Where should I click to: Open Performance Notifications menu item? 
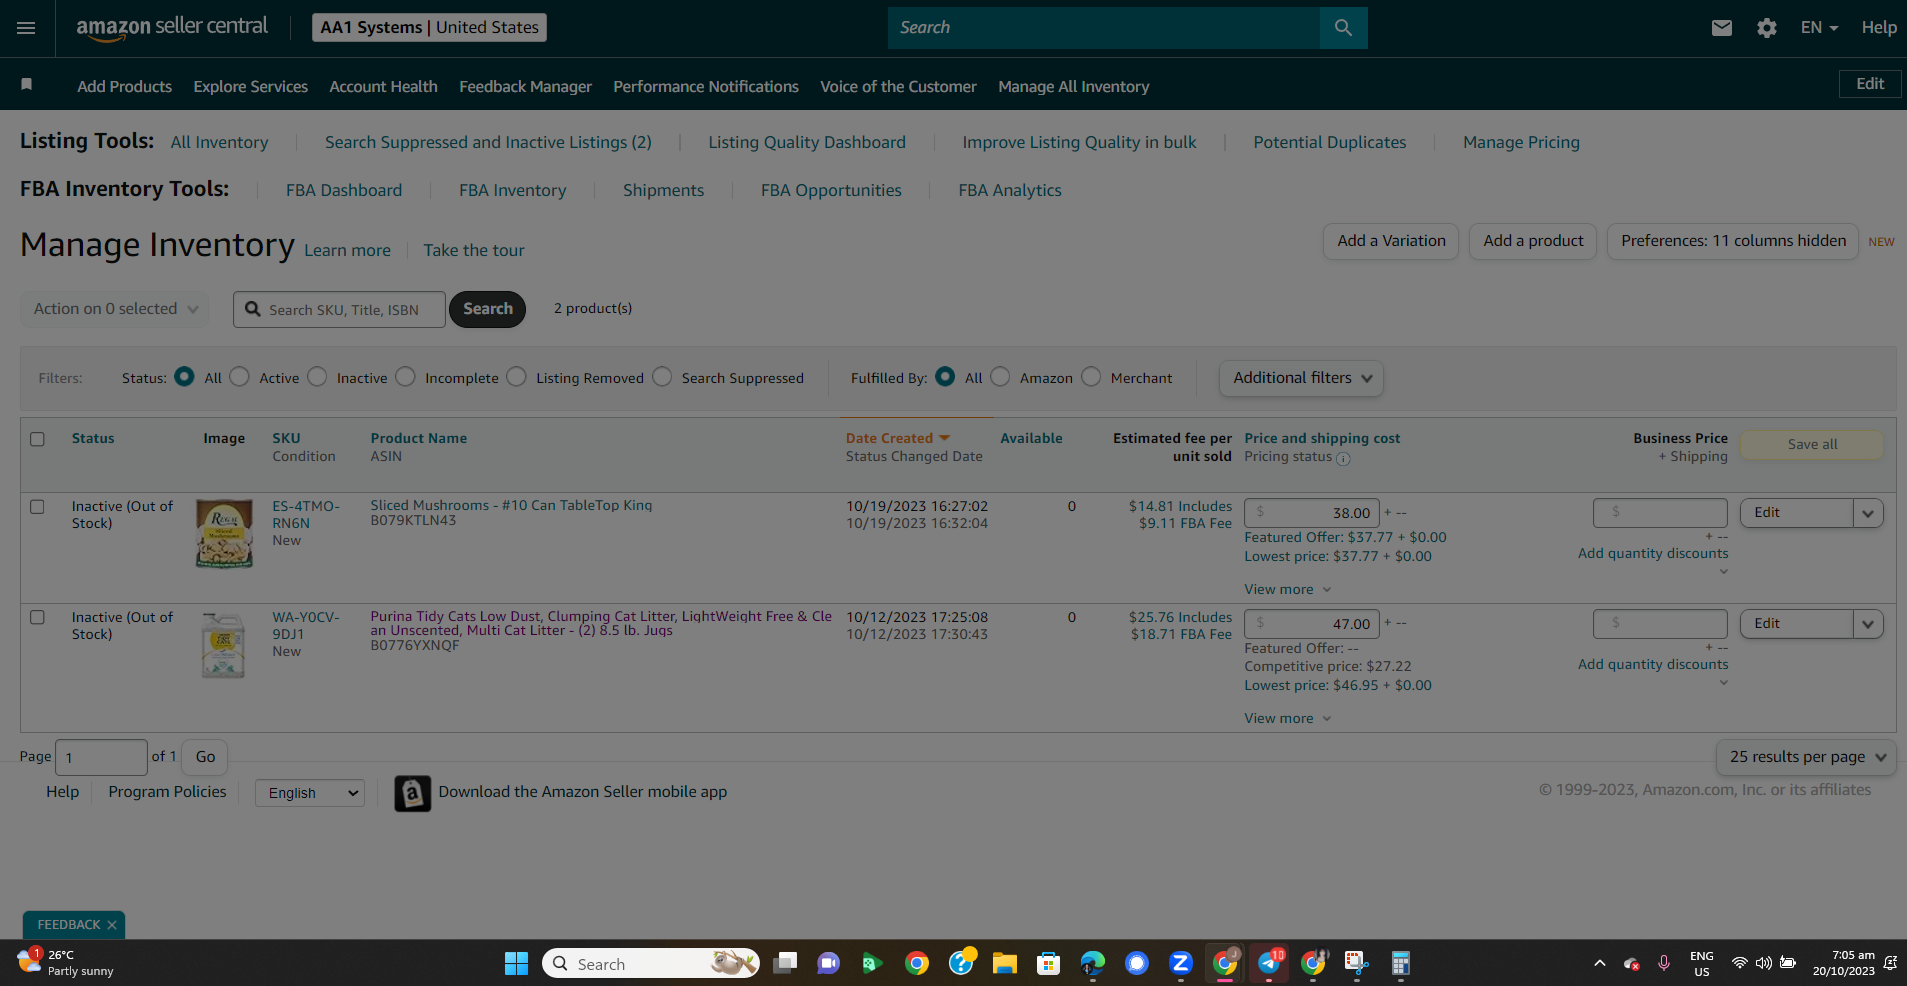point(706,87)
